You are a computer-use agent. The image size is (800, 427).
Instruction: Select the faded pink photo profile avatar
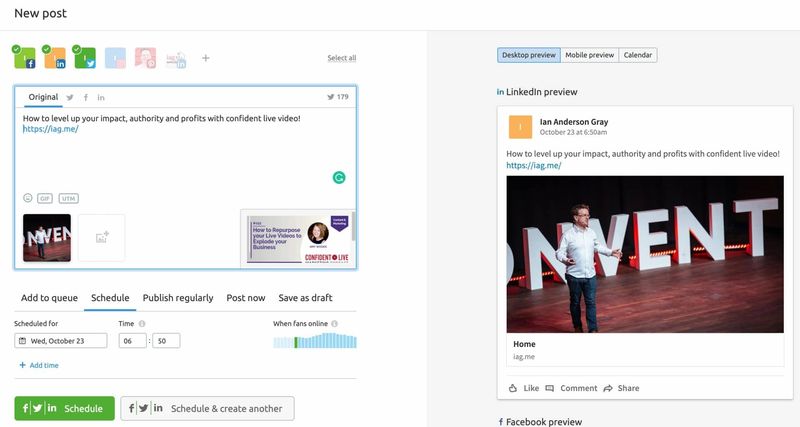coord(145,58)
